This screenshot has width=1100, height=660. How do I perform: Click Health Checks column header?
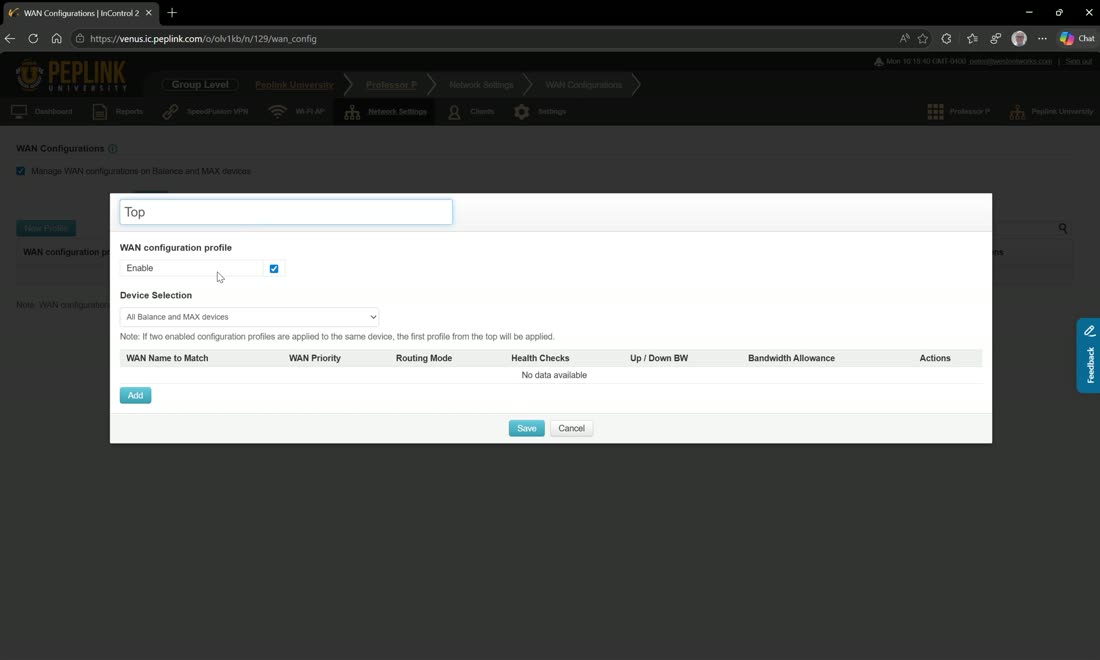click(540, 358)
